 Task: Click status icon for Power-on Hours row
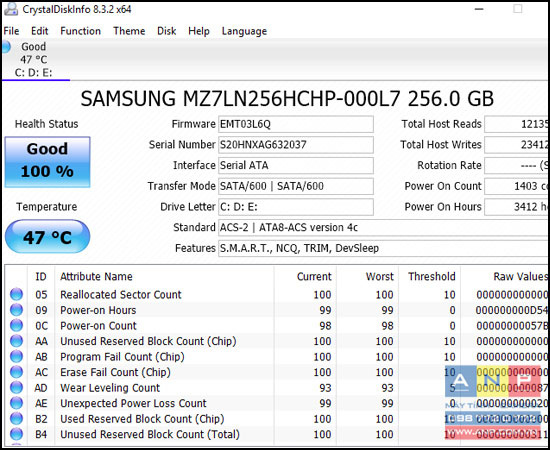[x=16, y=310]
